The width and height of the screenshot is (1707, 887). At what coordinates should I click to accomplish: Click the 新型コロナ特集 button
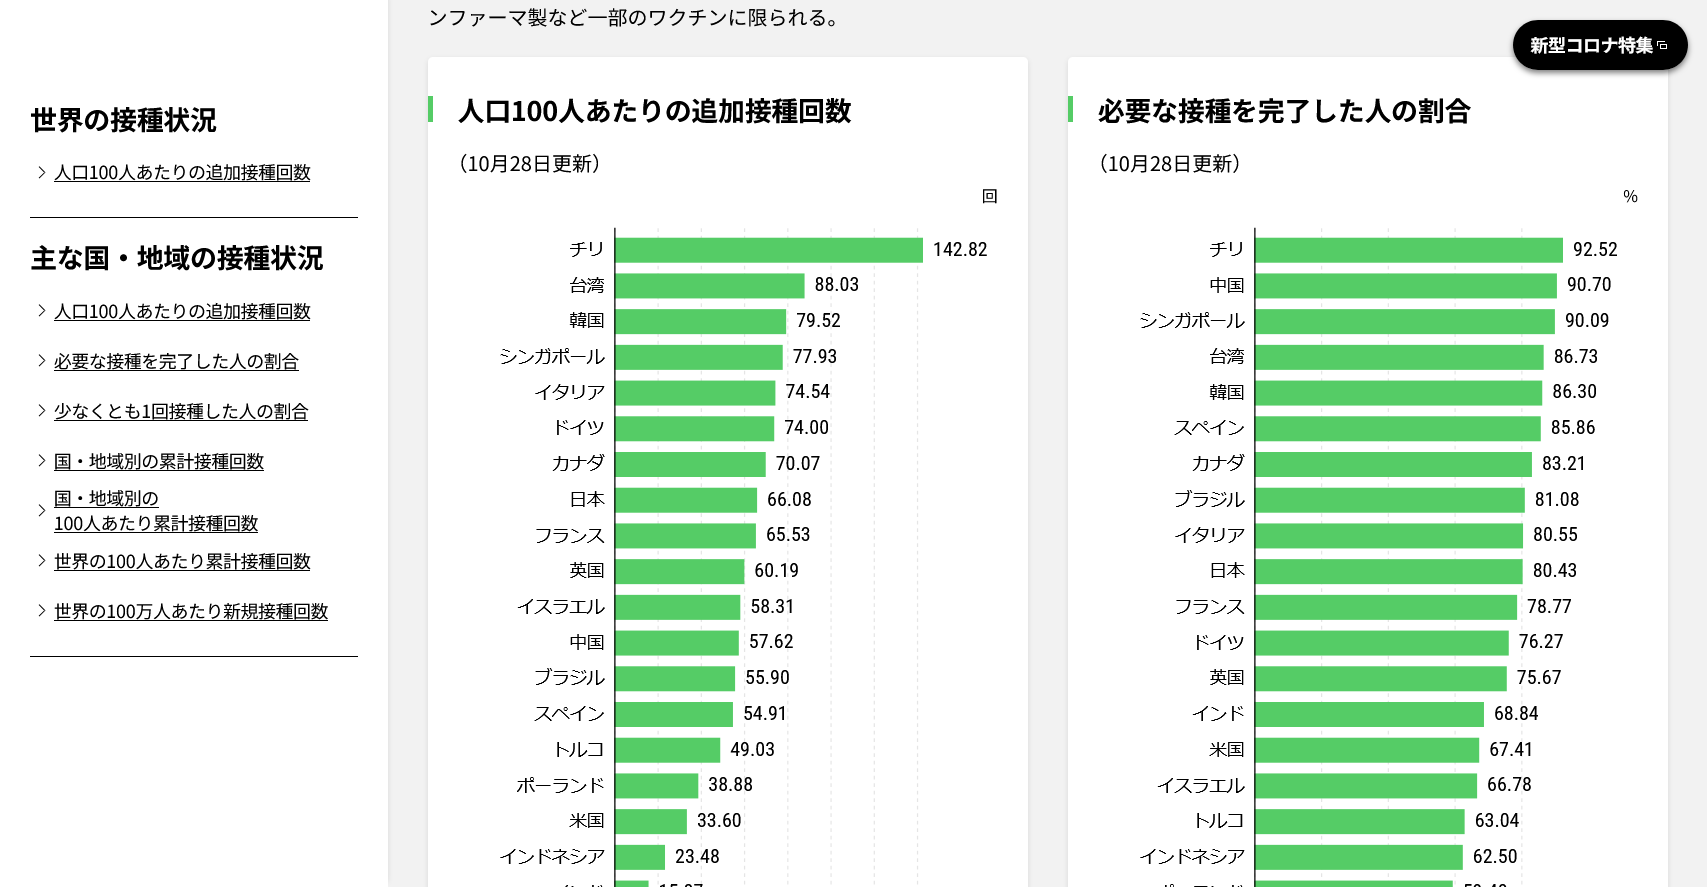point(1598,46)
